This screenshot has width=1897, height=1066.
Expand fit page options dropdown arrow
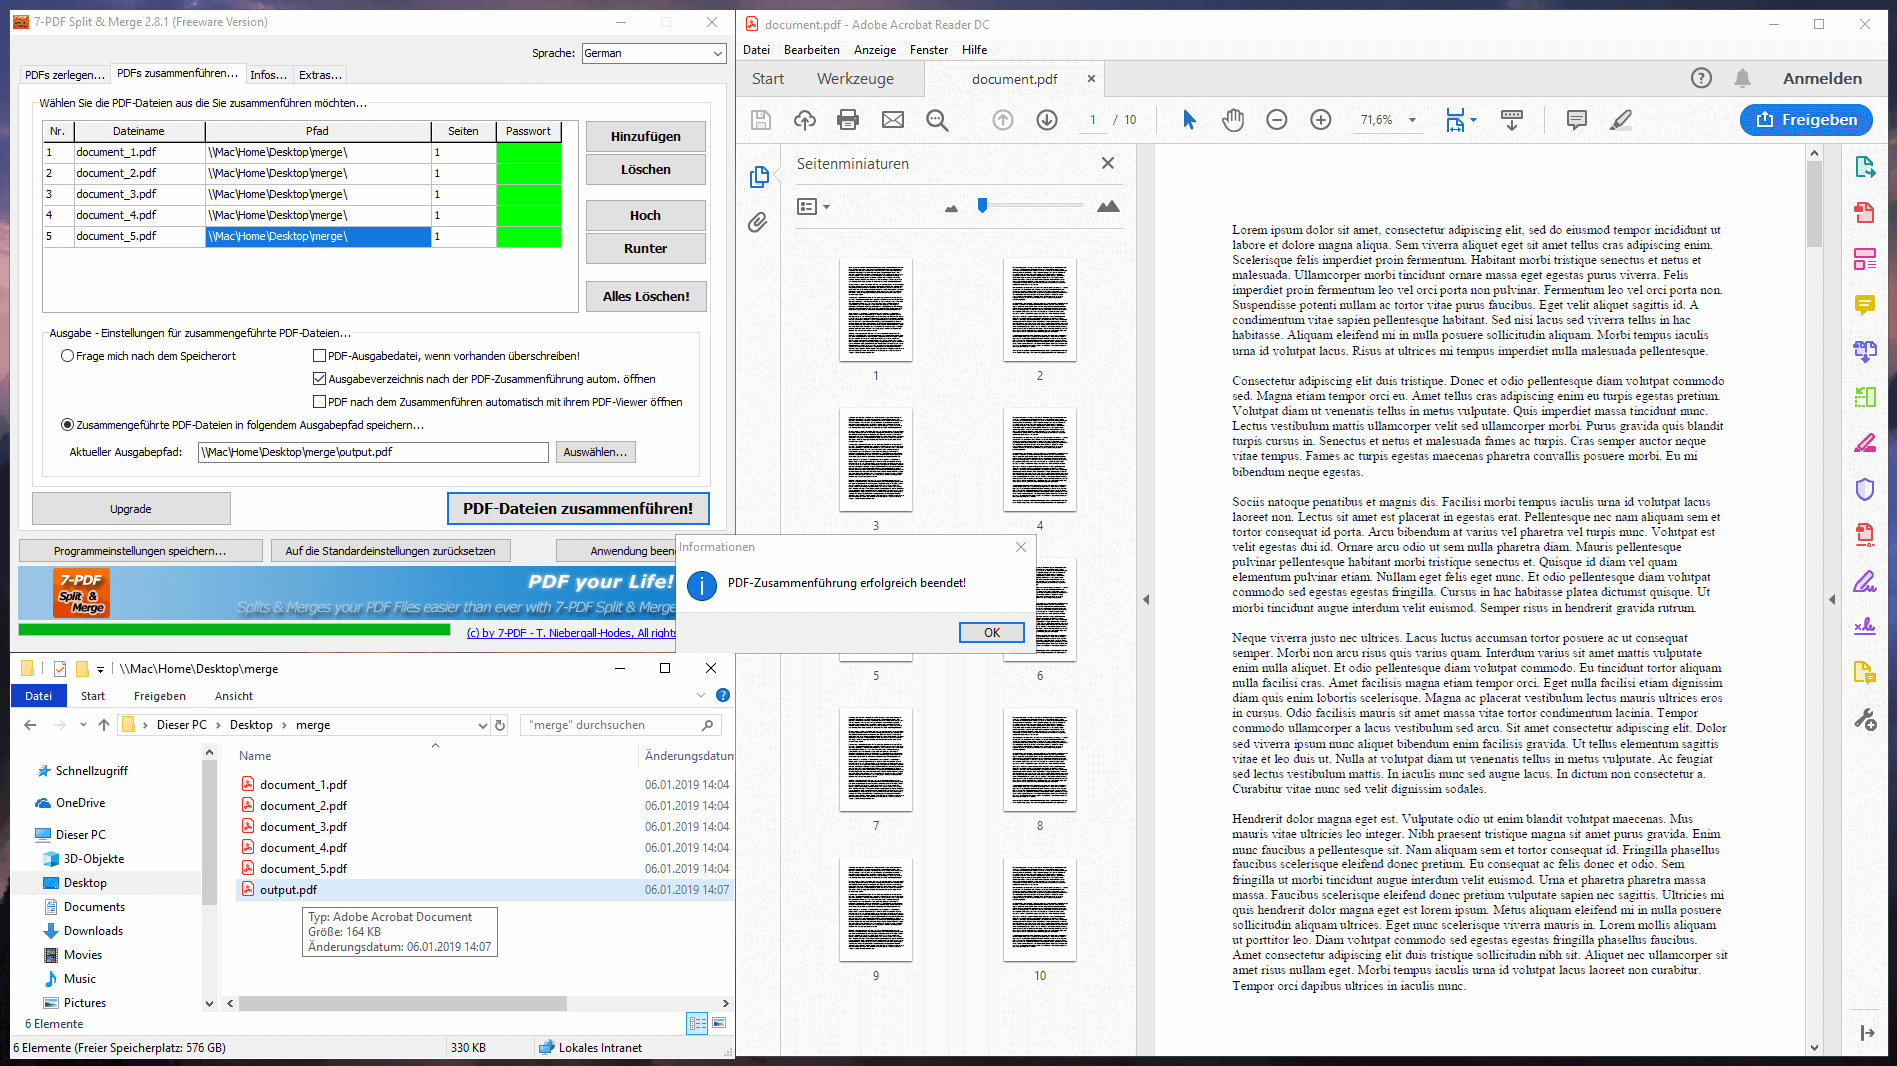coord(1474,120)
